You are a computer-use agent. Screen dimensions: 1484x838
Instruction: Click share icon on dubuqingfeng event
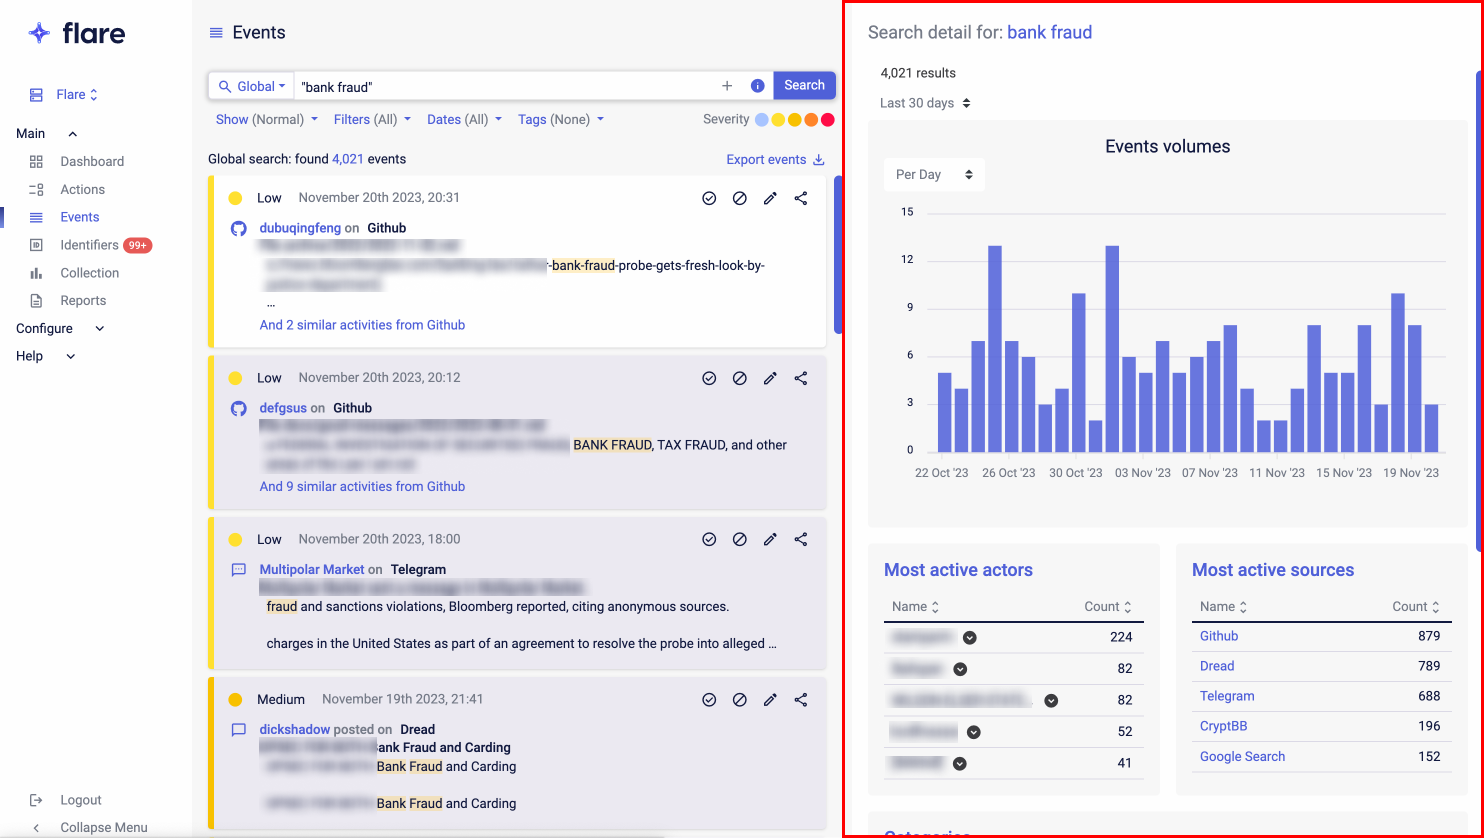pos(800,198)
